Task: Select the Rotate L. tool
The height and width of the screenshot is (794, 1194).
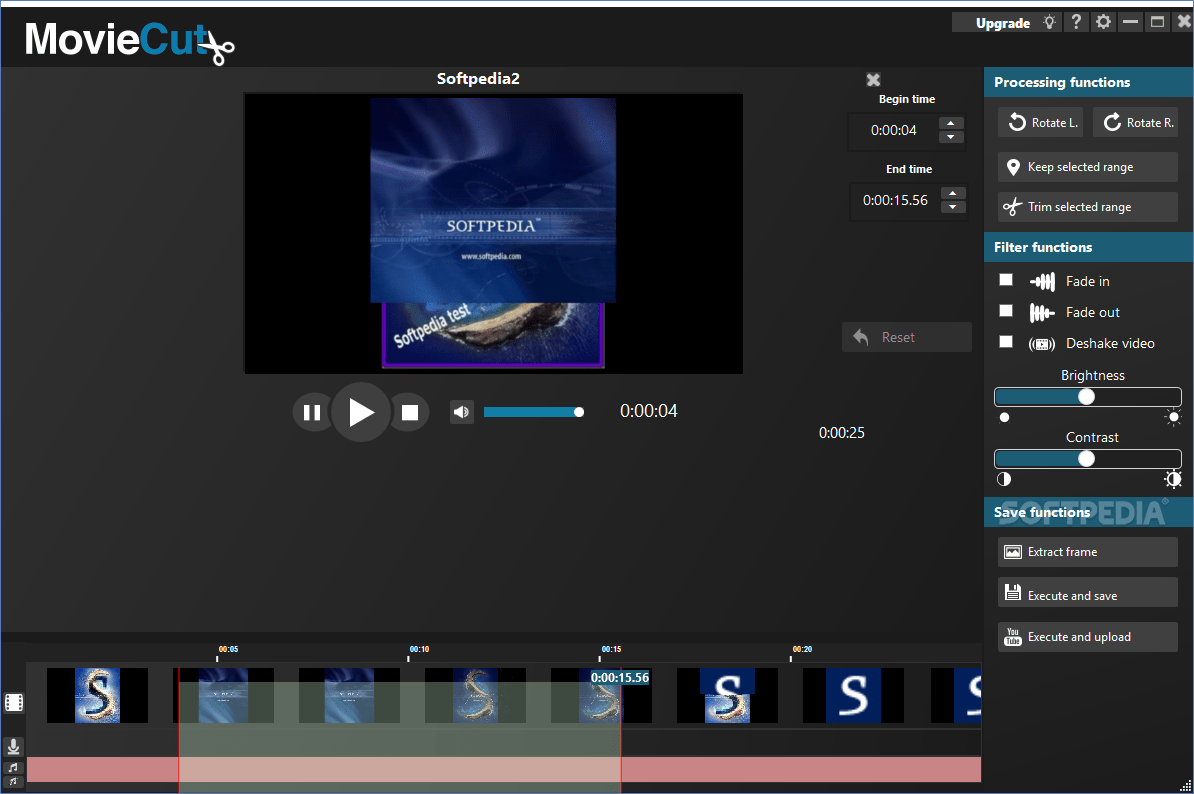Action: (x=1040, y=122)
